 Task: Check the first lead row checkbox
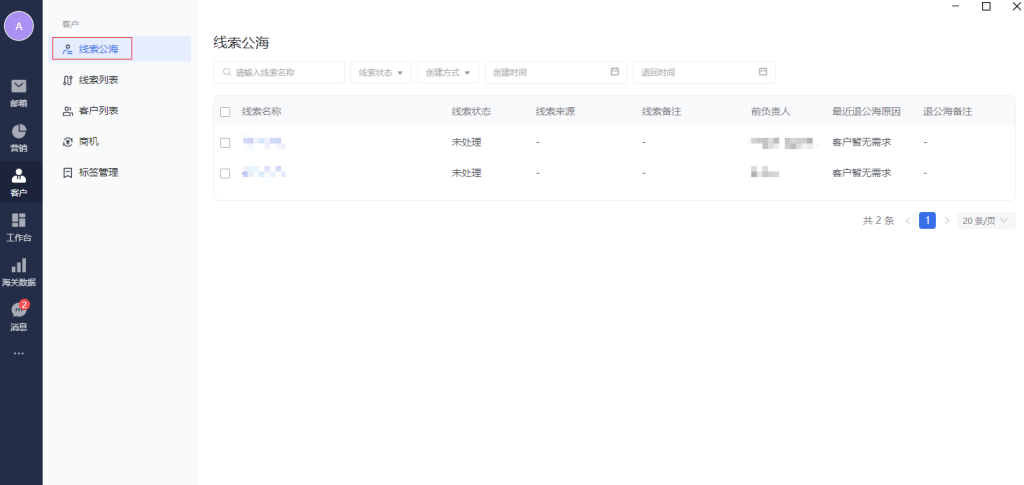point(225,143)
